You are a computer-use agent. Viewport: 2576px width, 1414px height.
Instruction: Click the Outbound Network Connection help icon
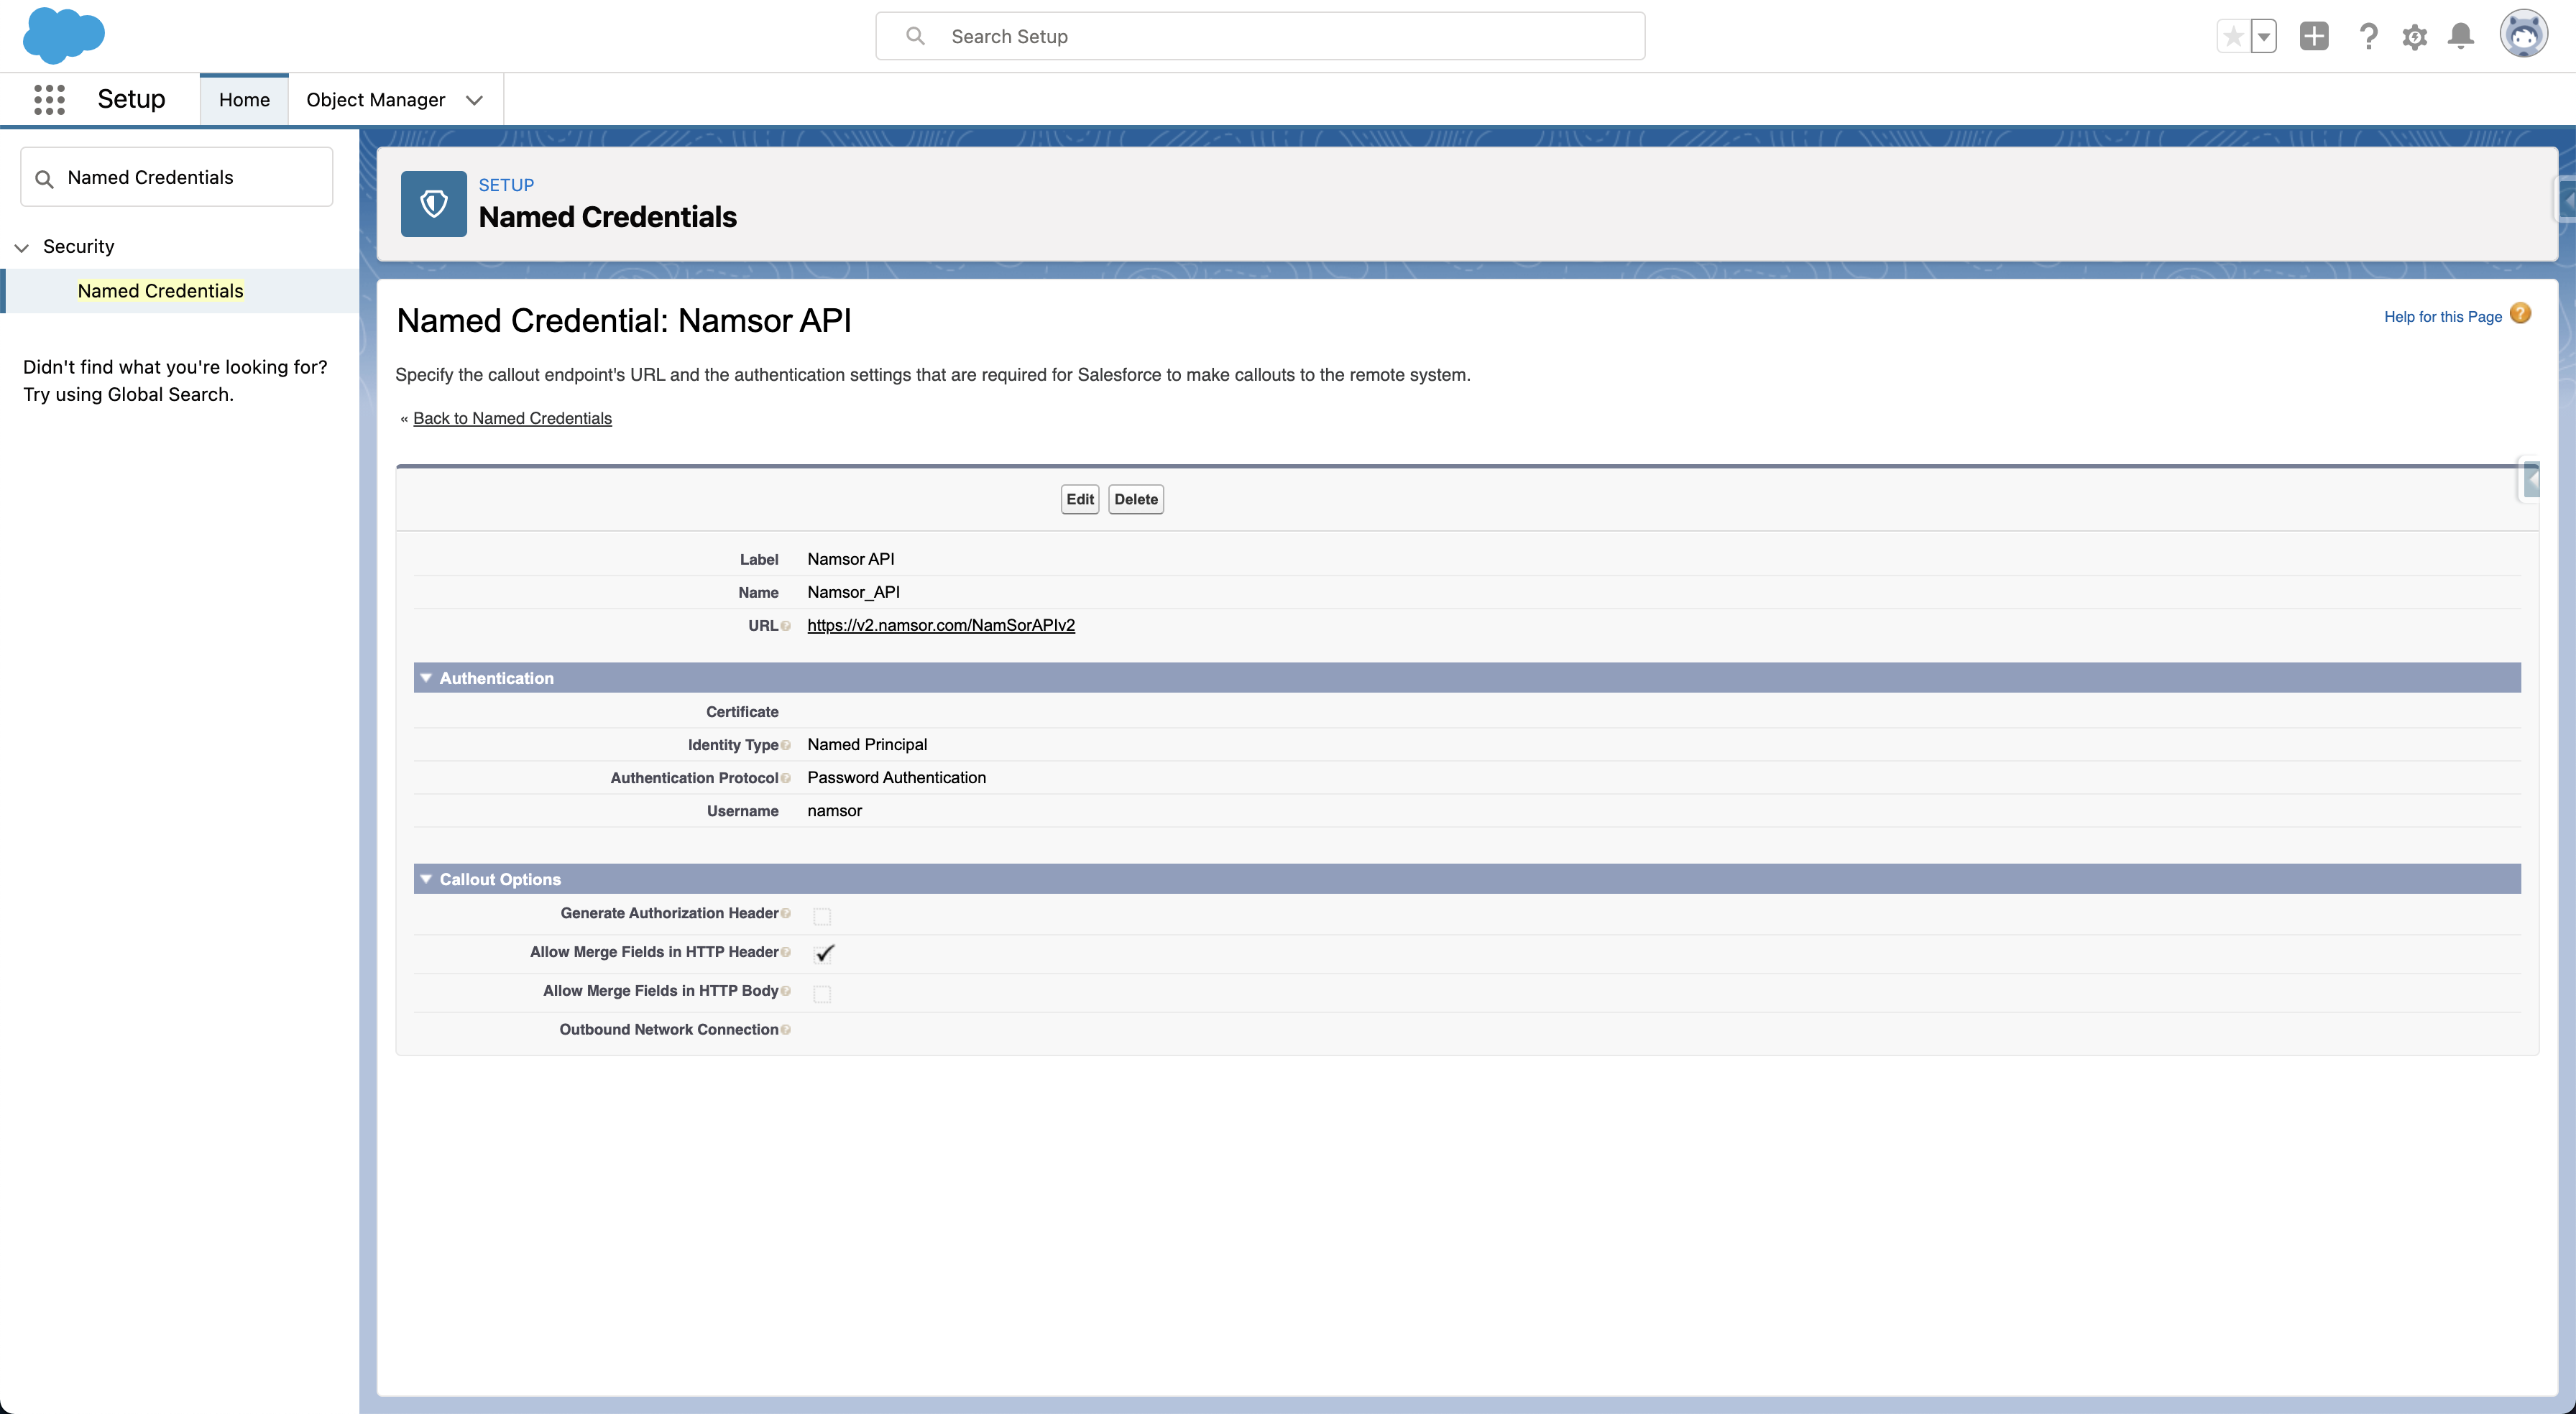pyautogui.click(x=785, y=1030)
